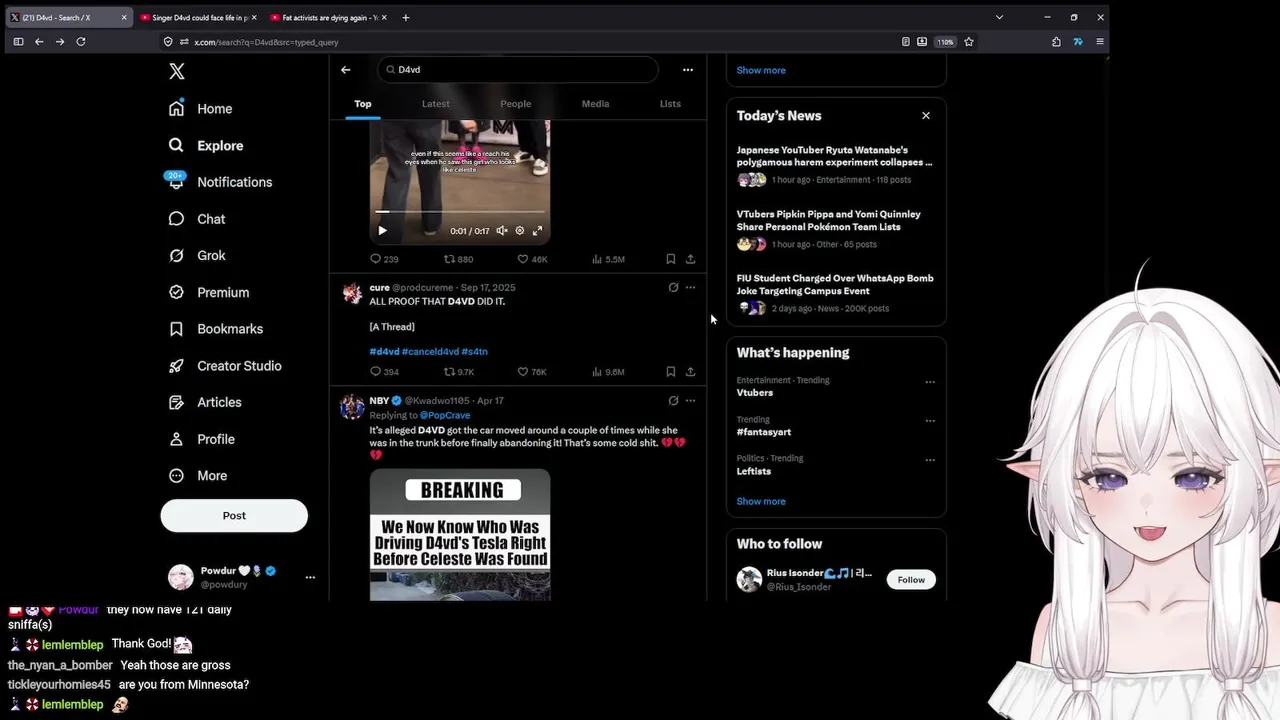Image resolution: width=1280 pixels, height=720 pixels.
Task: Reload the browser page
Action: (x=81, y=42)
